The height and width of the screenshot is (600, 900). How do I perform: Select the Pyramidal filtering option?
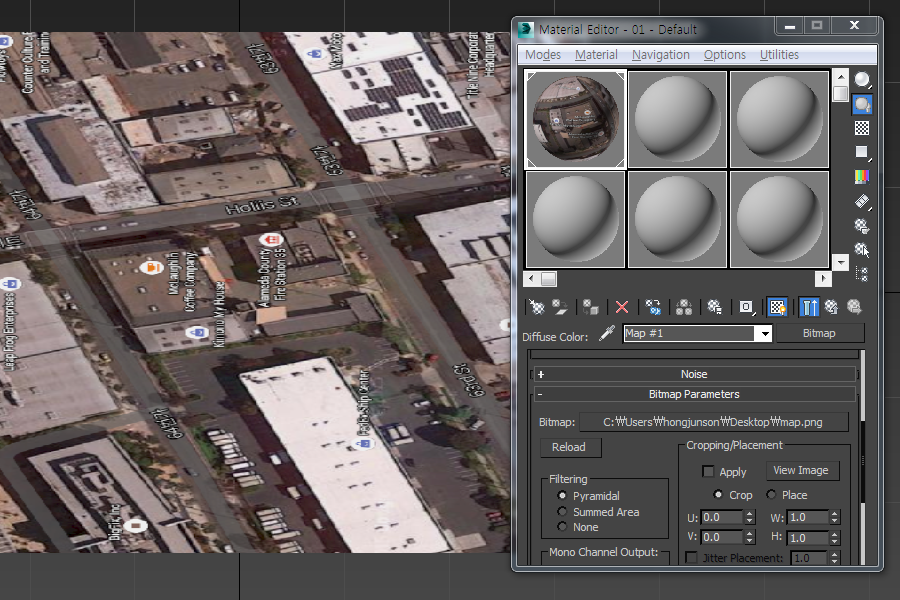click(562, 496)
